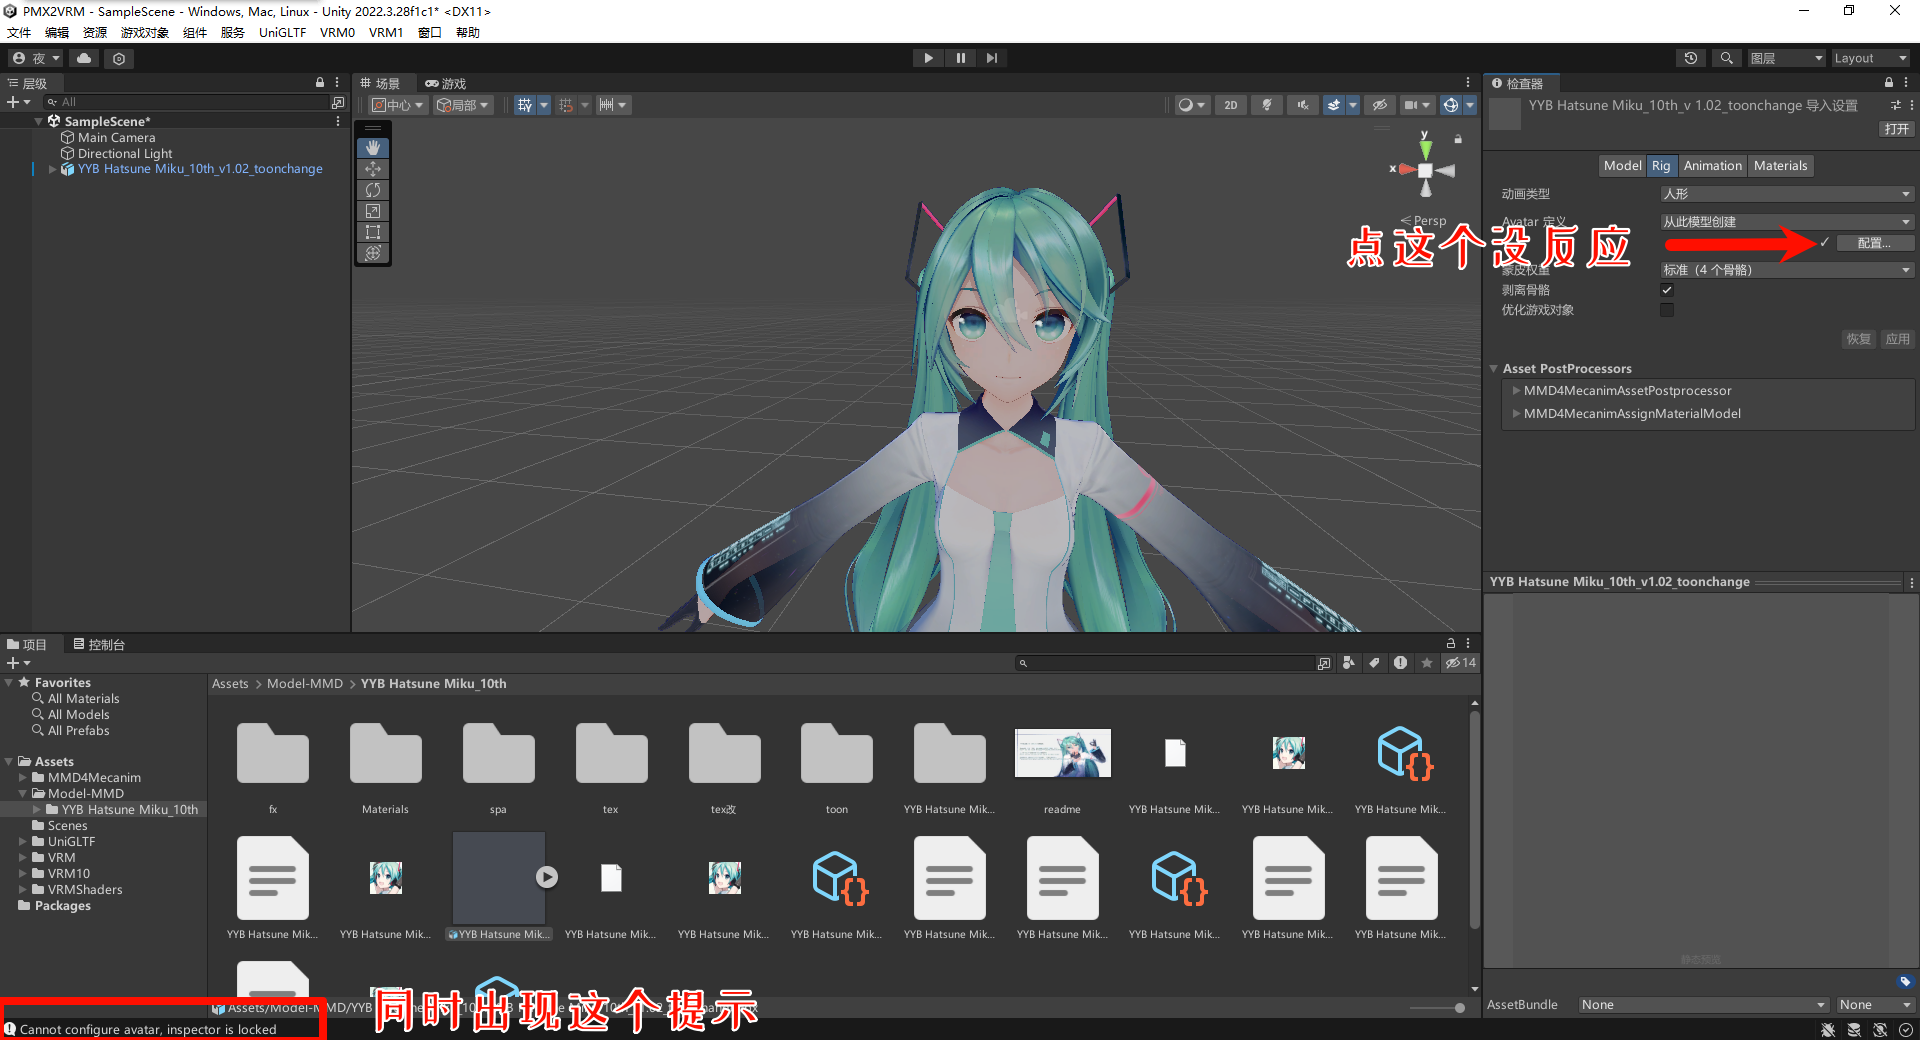
Task: Expand MMD4MecanimAssetPostprocessor entry
Action: (x=1516, y=391)
